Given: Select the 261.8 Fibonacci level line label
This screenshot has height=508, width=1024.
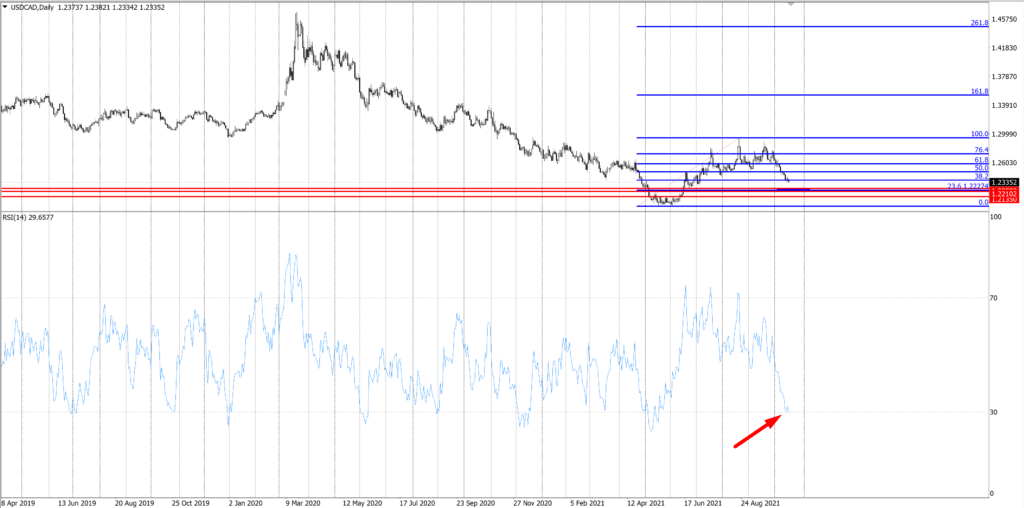Looking at the screenshot, I should coord(980,22).
